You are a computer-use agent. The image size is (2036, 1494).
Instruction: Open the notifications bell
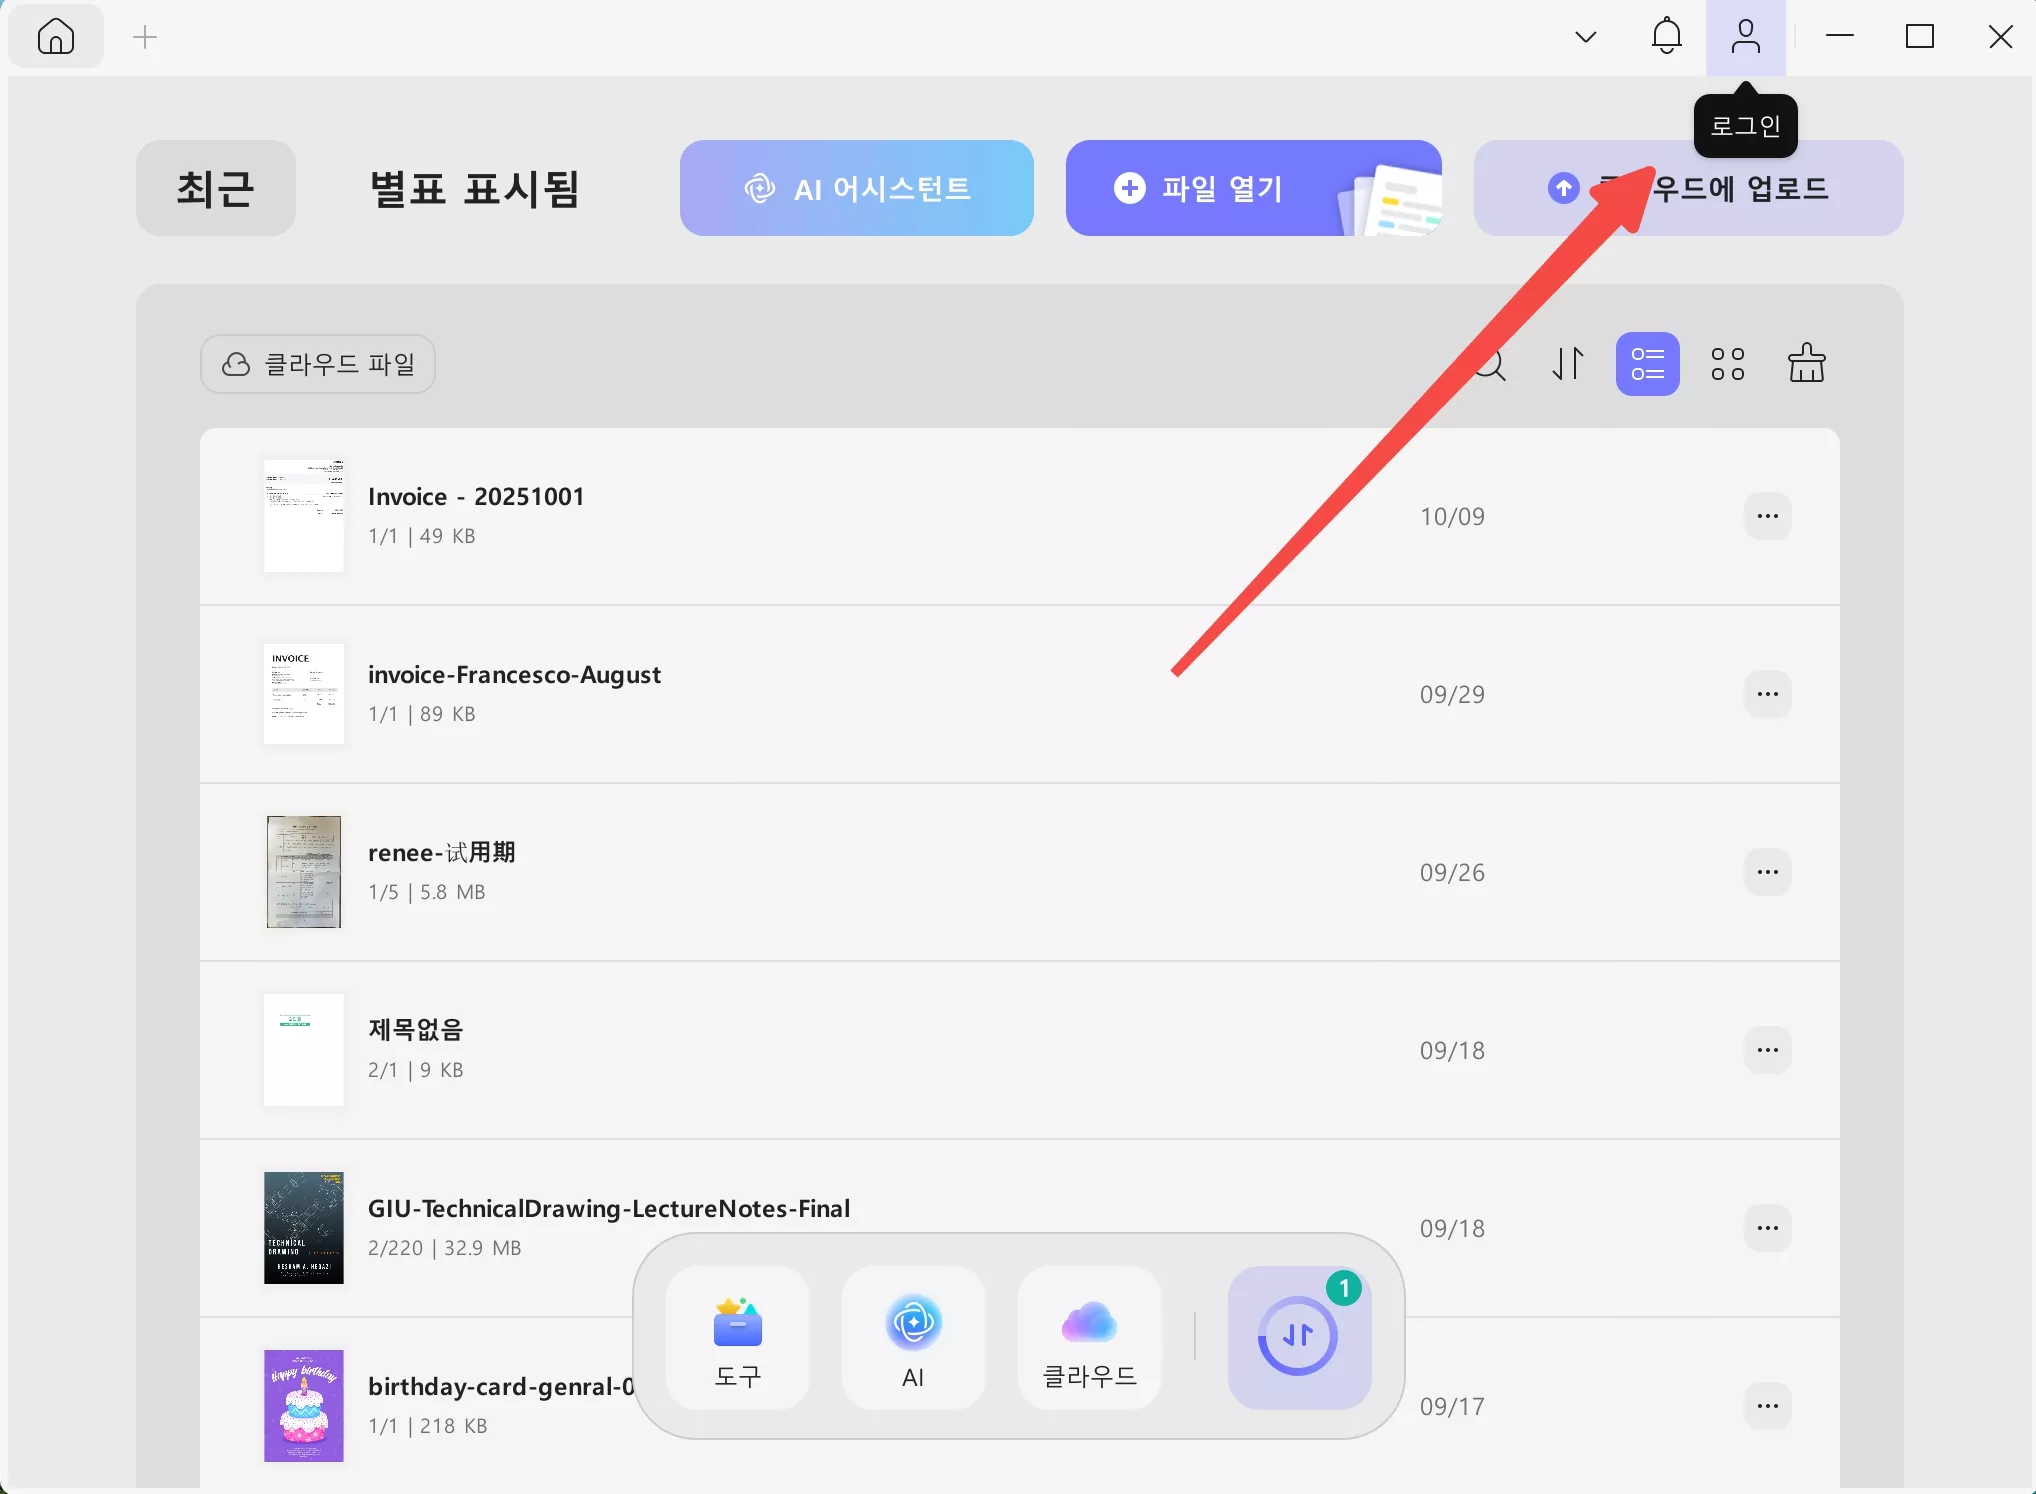pos(1666,37)
